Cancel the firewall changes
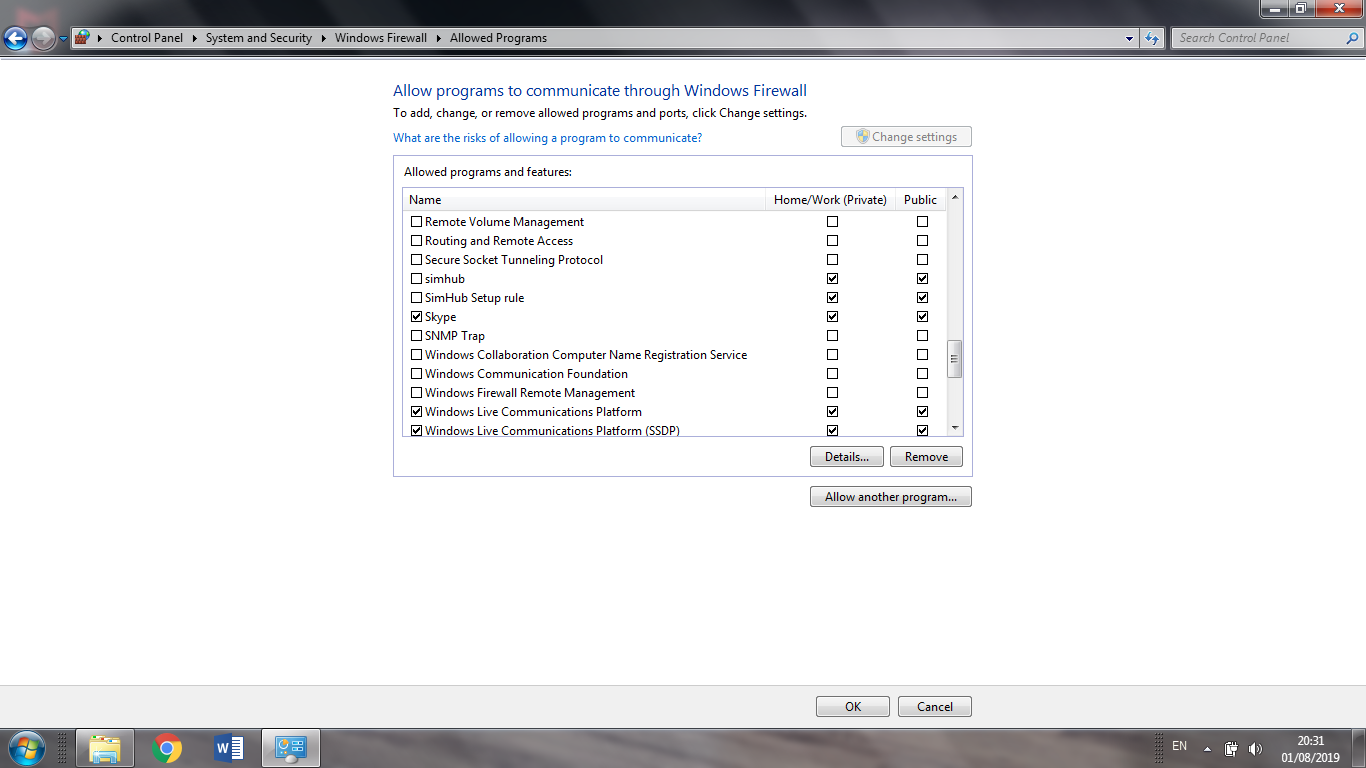1366x768 pixels. click(935, 706)
